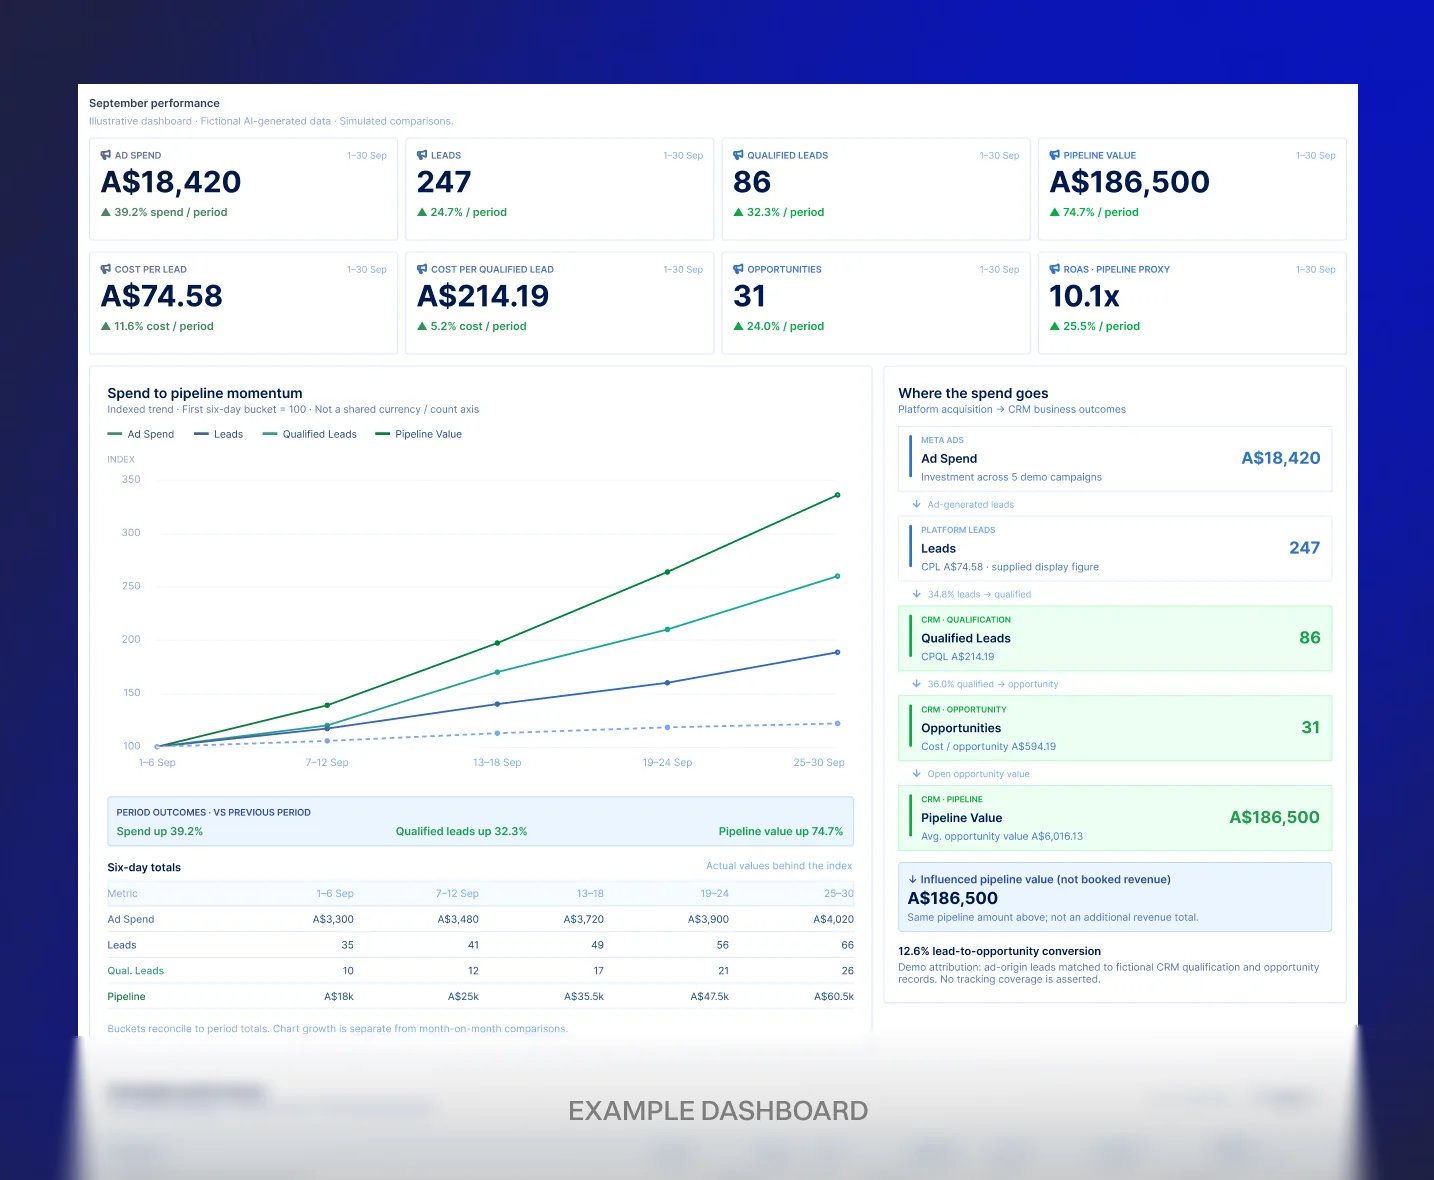The height and width of the screenshot is (1180, 1434).
Task: Open the Platform Leads funnel card
Action: coord(1115,548)
